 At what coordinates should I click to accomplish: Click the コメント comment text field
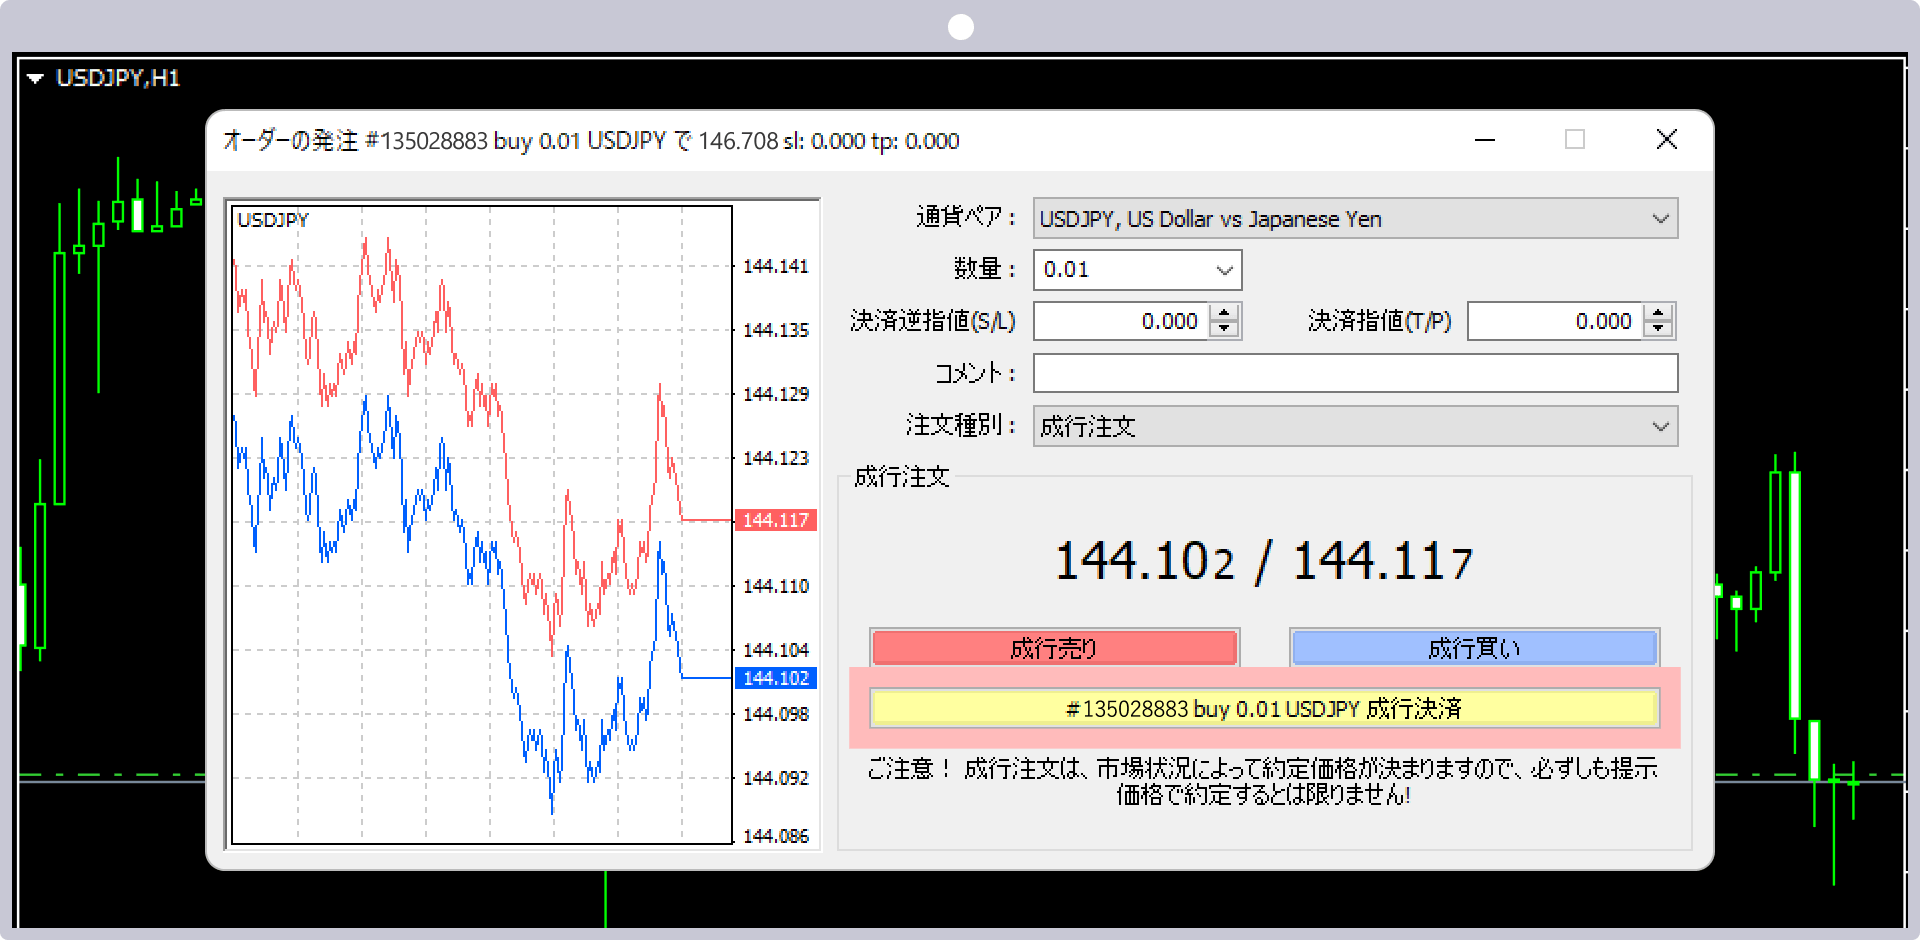tap(1355, 373)
